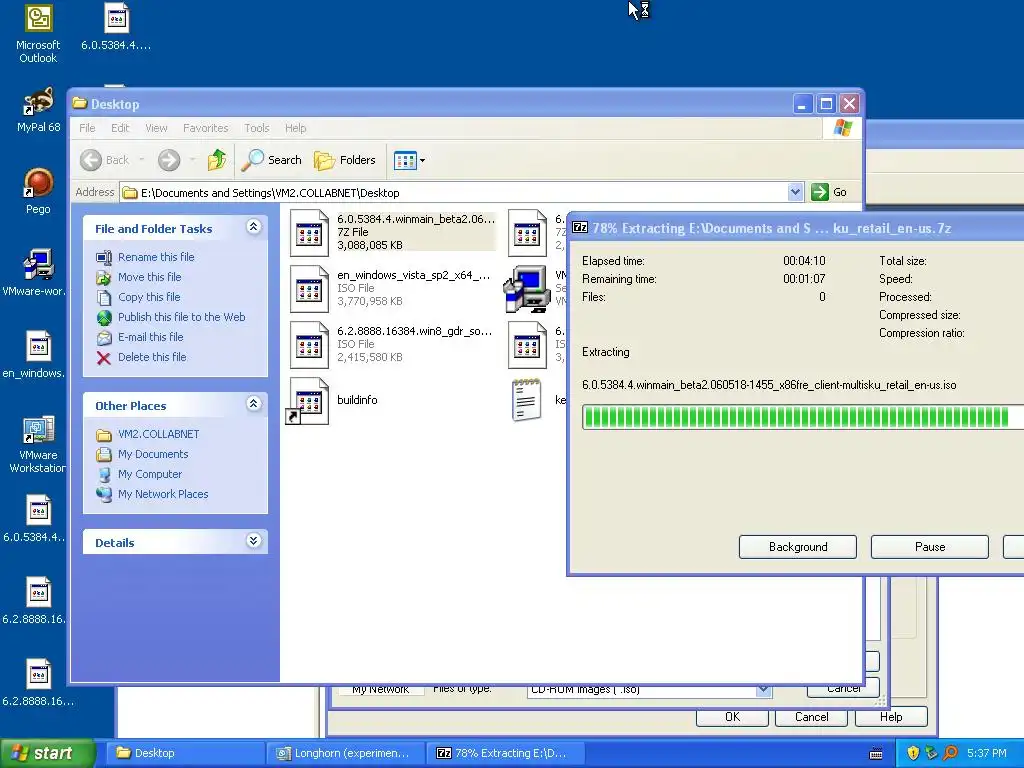The image size is (1024, 768).
Task: Open the Files of type dropdown
Action: tap(763, 690)
